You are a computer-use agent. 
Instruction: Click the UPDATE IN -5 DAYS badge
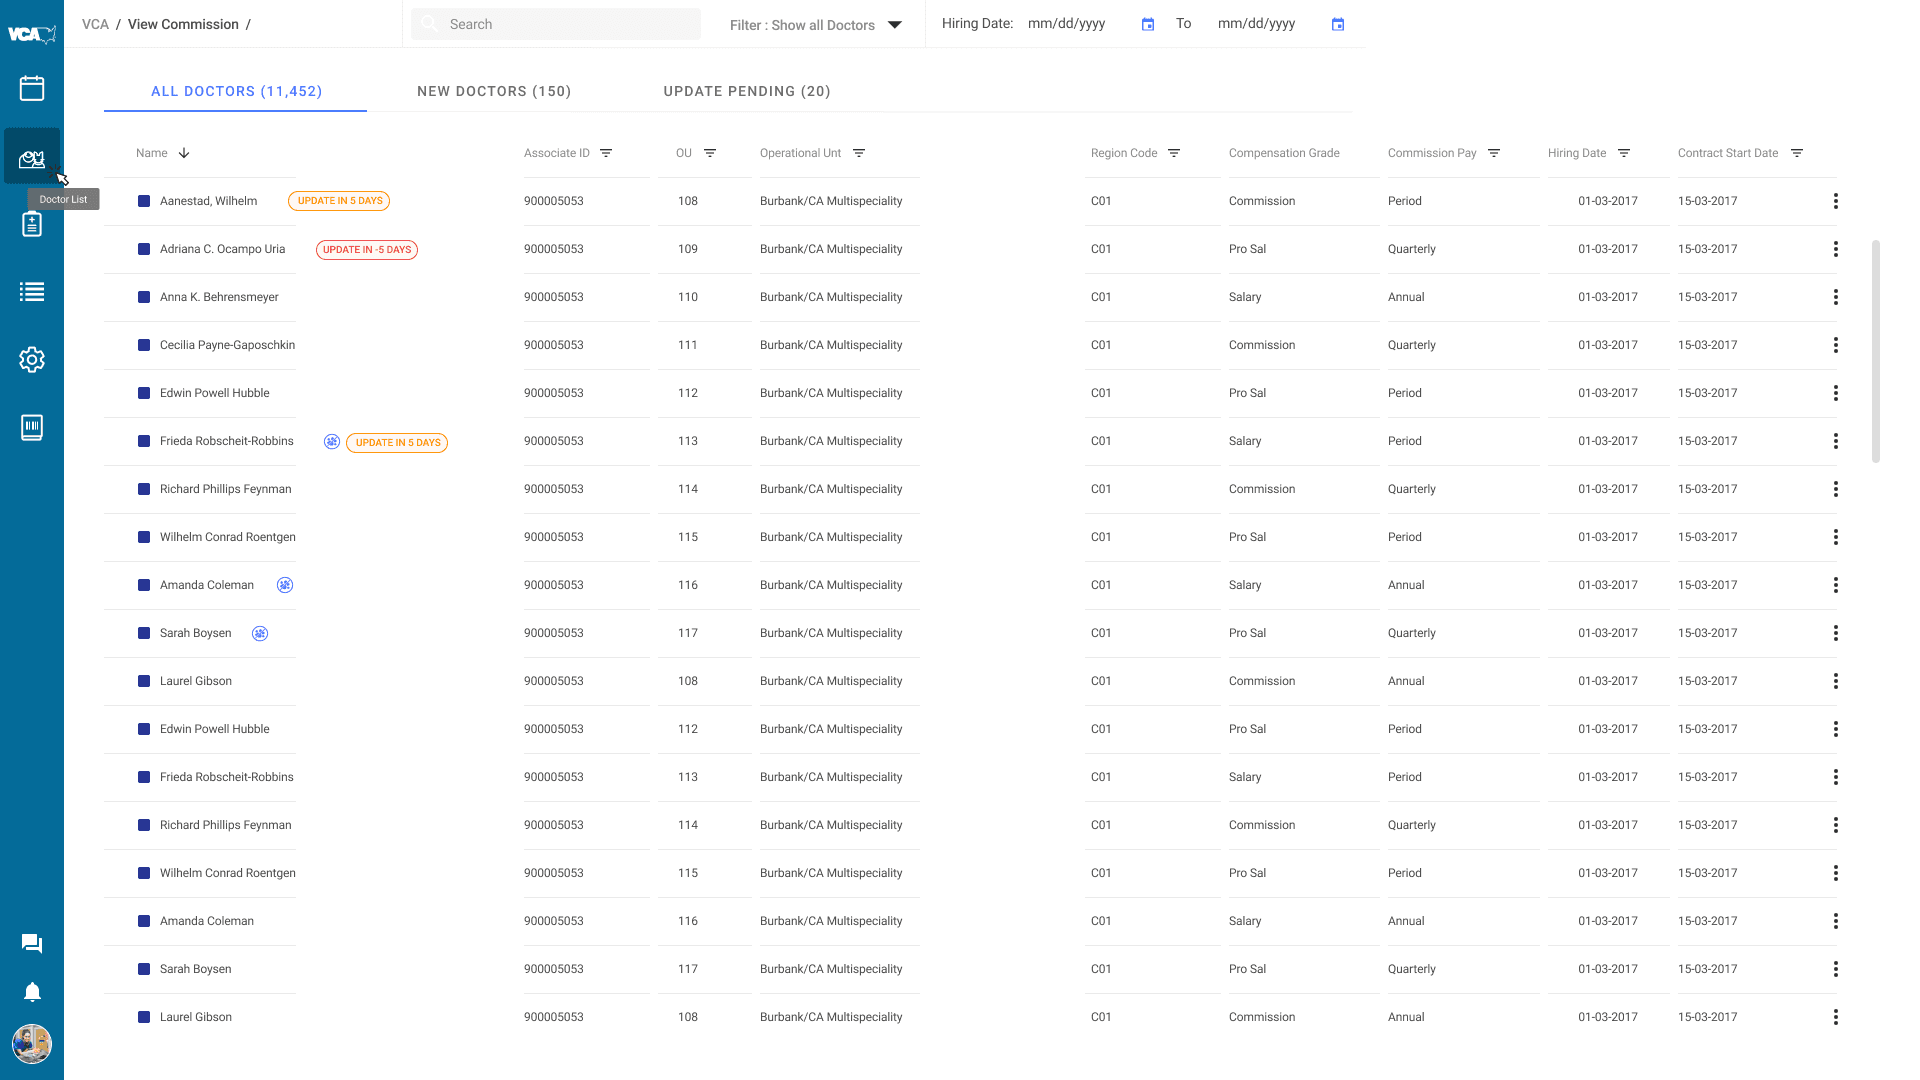(x=367, y=250)
